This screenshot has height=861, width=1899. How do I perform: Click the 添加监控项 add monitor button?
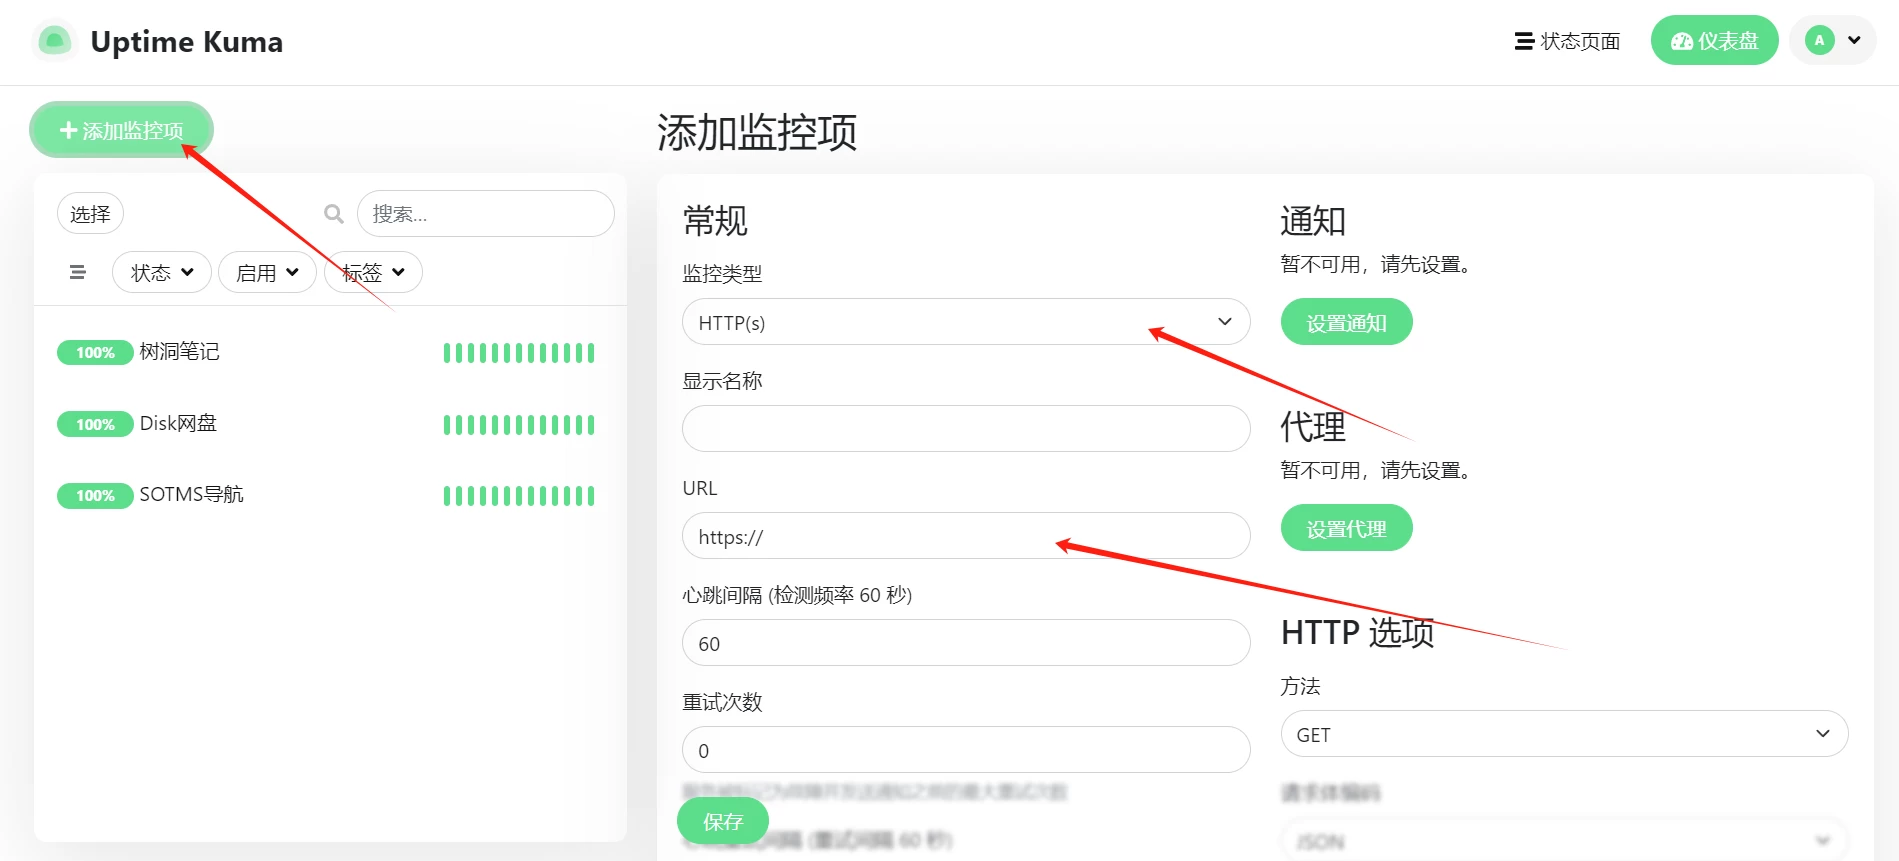coord(121,130)
